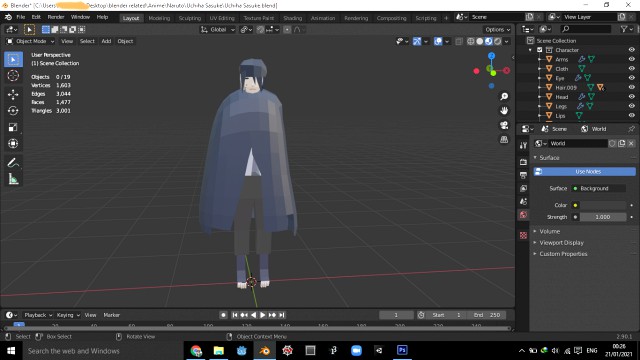
Task: Open the Render menu
Action: tap(56, 17)
